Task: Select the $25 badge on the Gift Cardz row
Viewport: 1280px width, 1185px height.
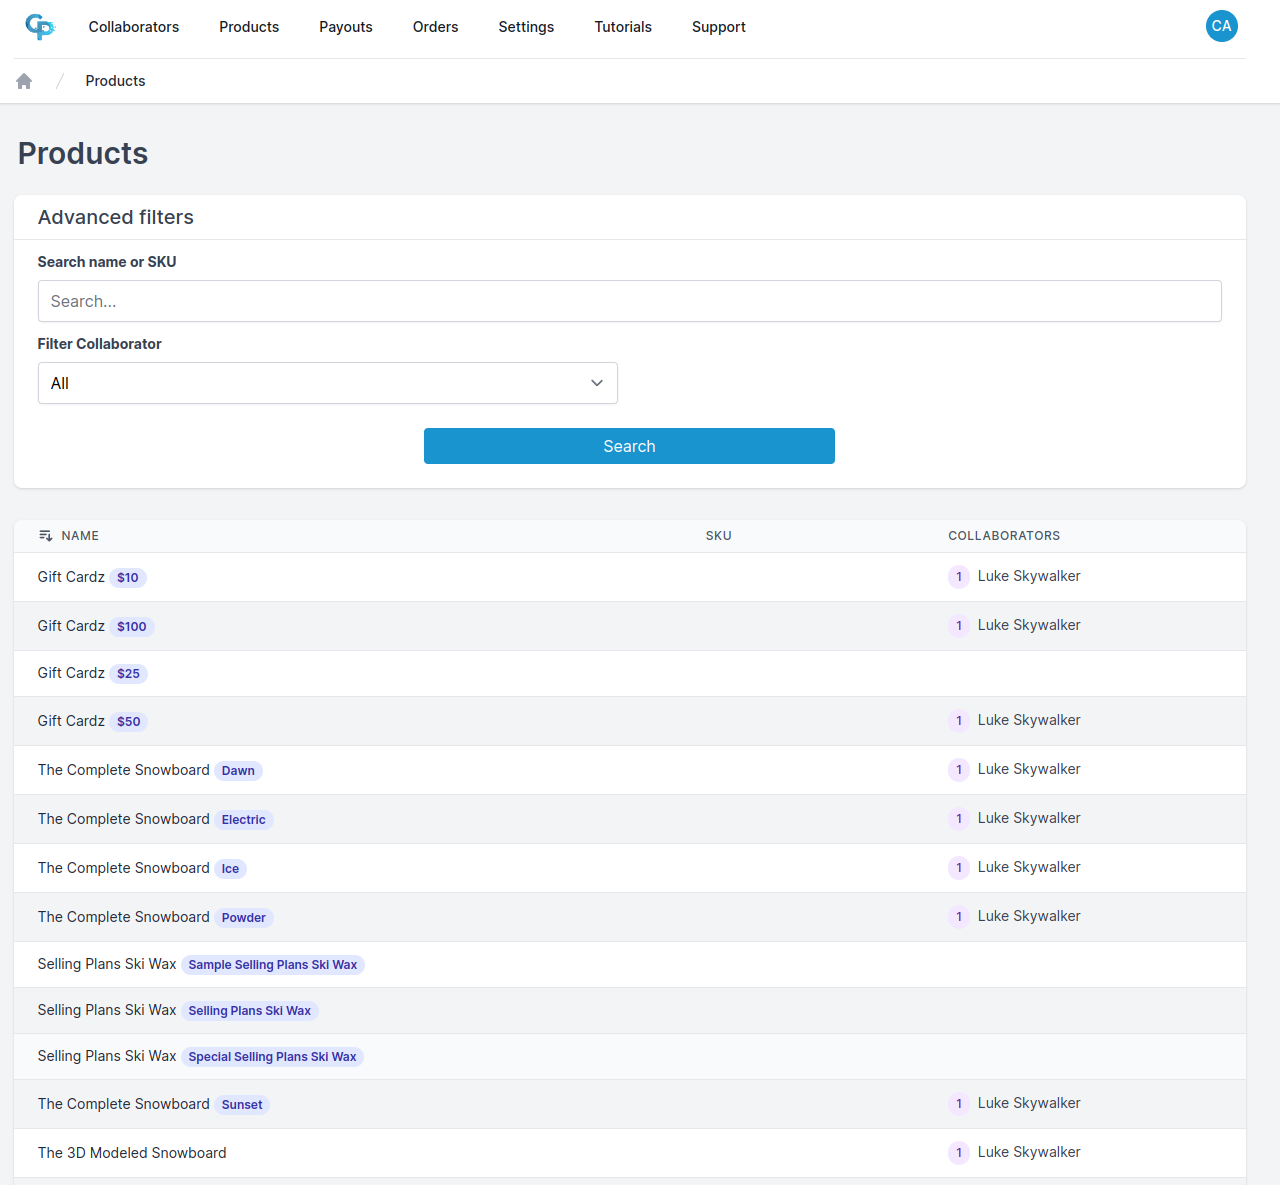Action: (x=128, y=673)
